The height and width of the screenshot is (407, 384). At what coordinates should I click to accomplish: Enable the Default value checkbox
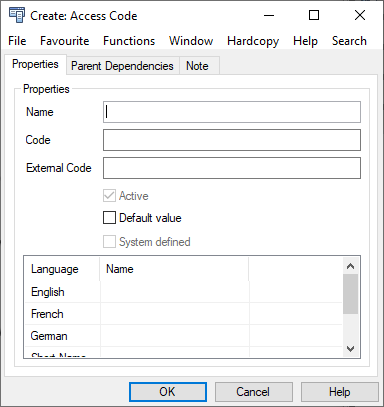[x=109, y=218]
